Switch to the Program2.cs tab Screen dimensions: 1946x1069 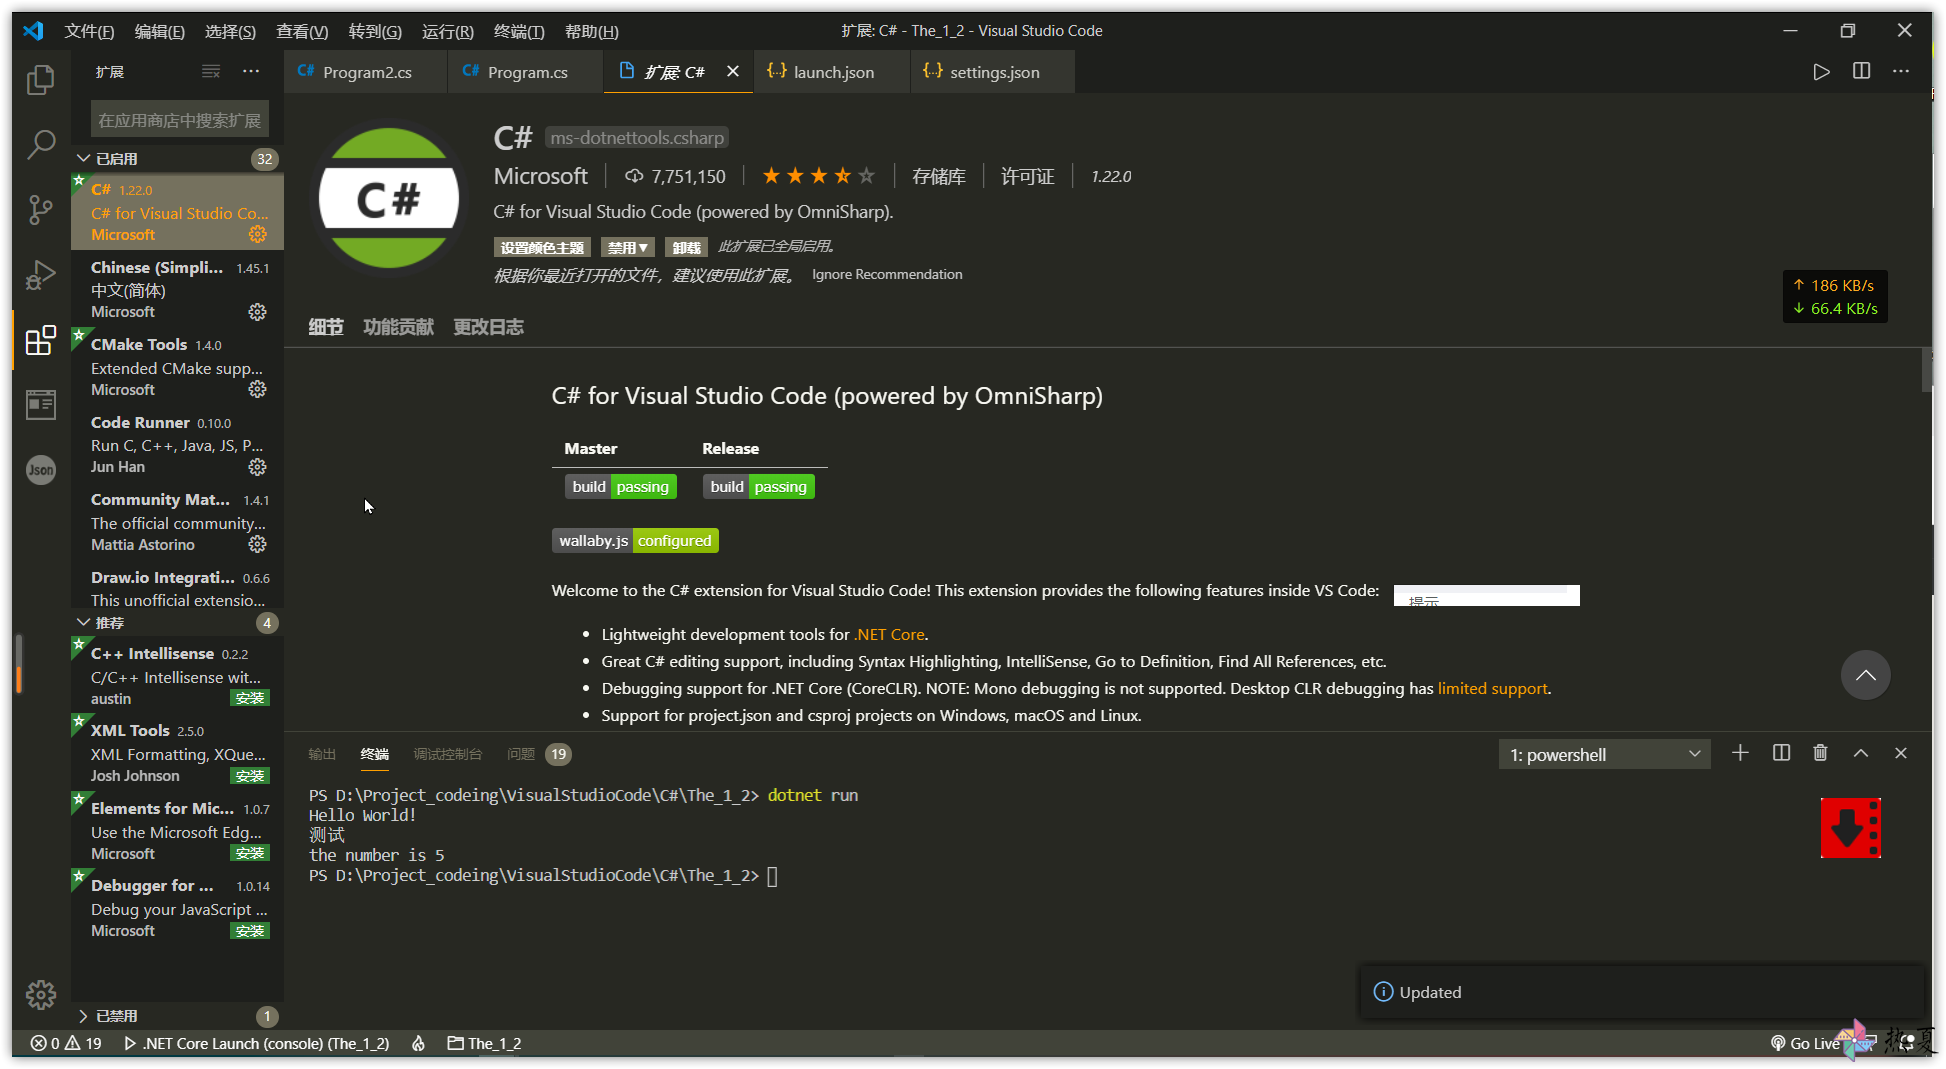coord(366,72)
